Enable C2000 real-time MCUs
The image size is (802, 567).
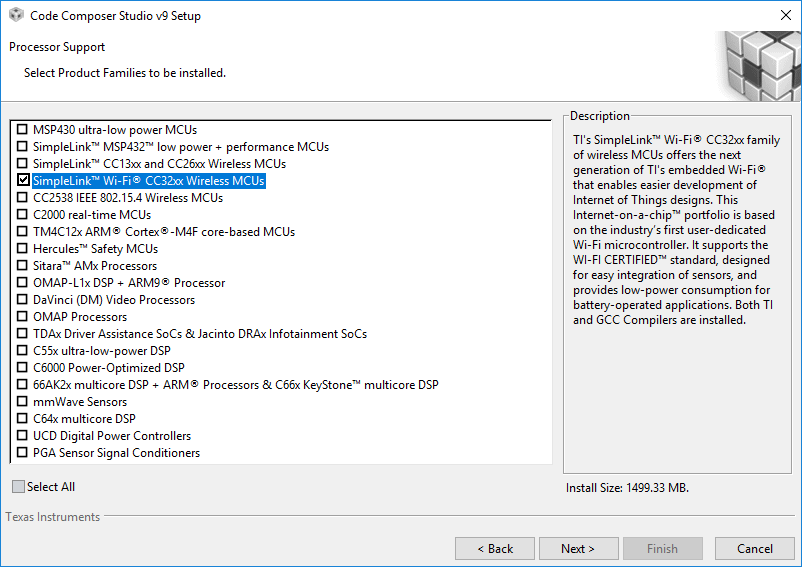(x=22, y=214)
